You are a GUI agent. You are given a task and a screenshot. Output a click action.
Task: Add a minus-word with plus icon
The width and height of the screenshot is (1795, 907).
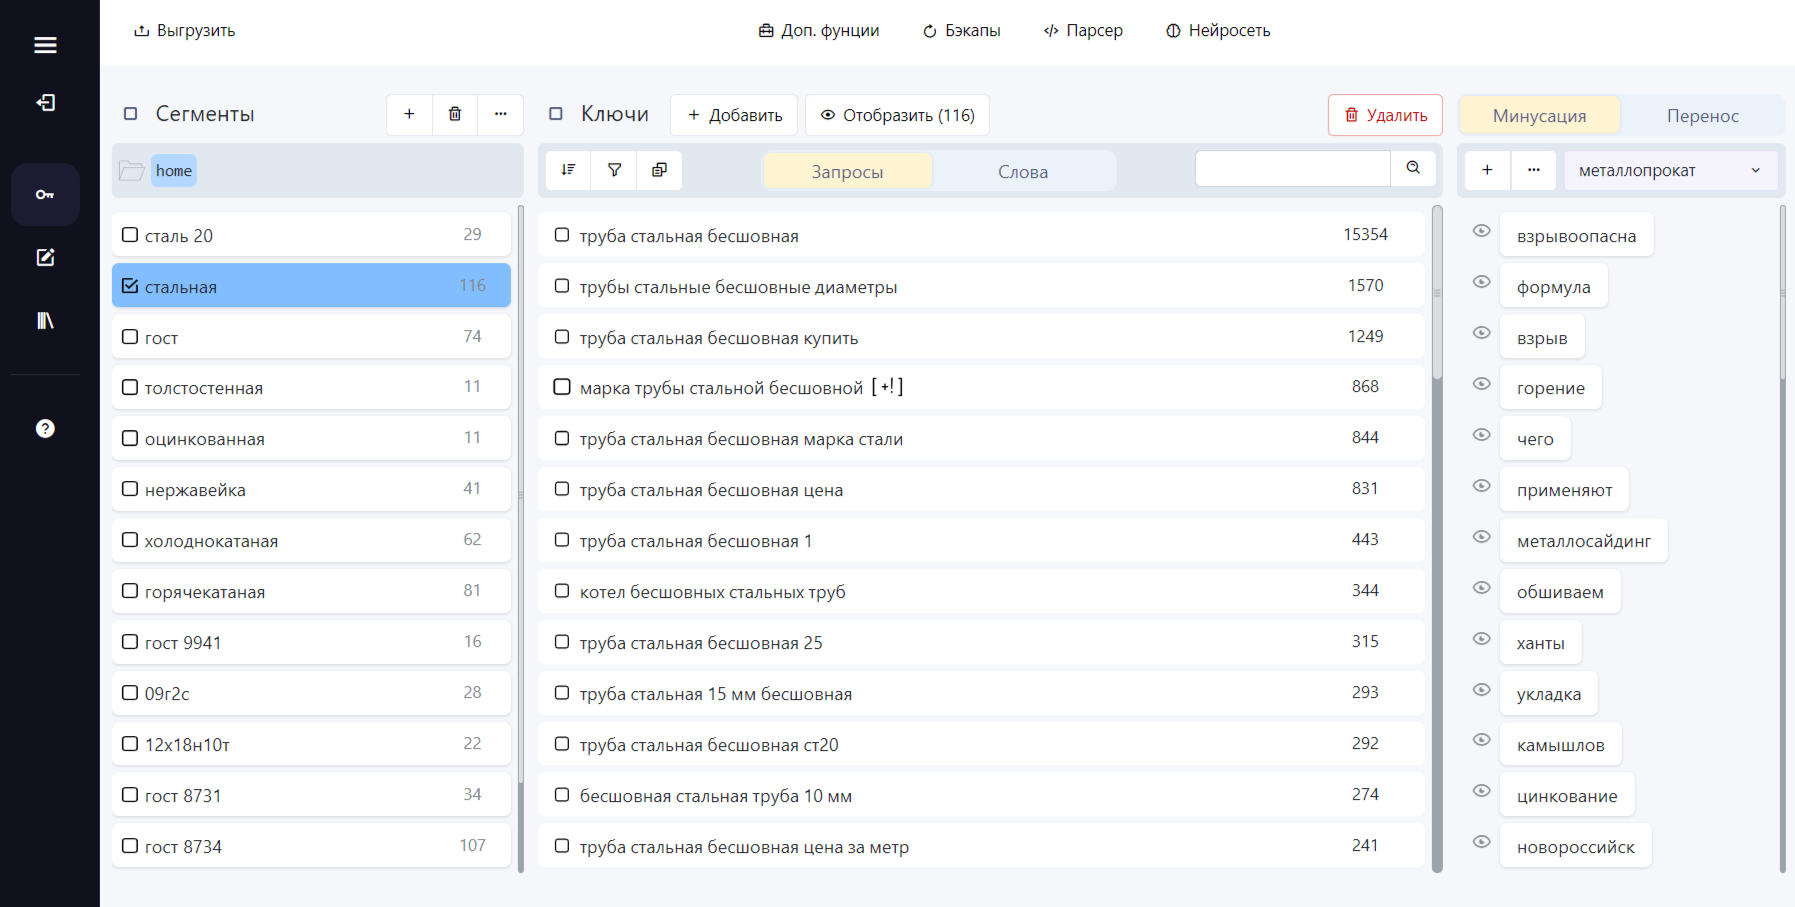click(x=1487, y=170)
